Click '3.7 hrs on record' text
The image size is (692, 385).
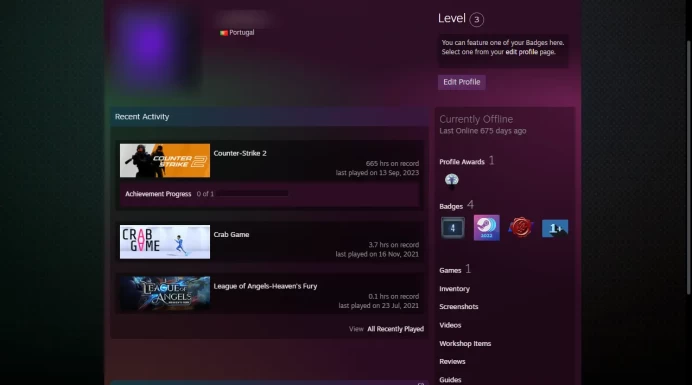[x=393, y=245]
